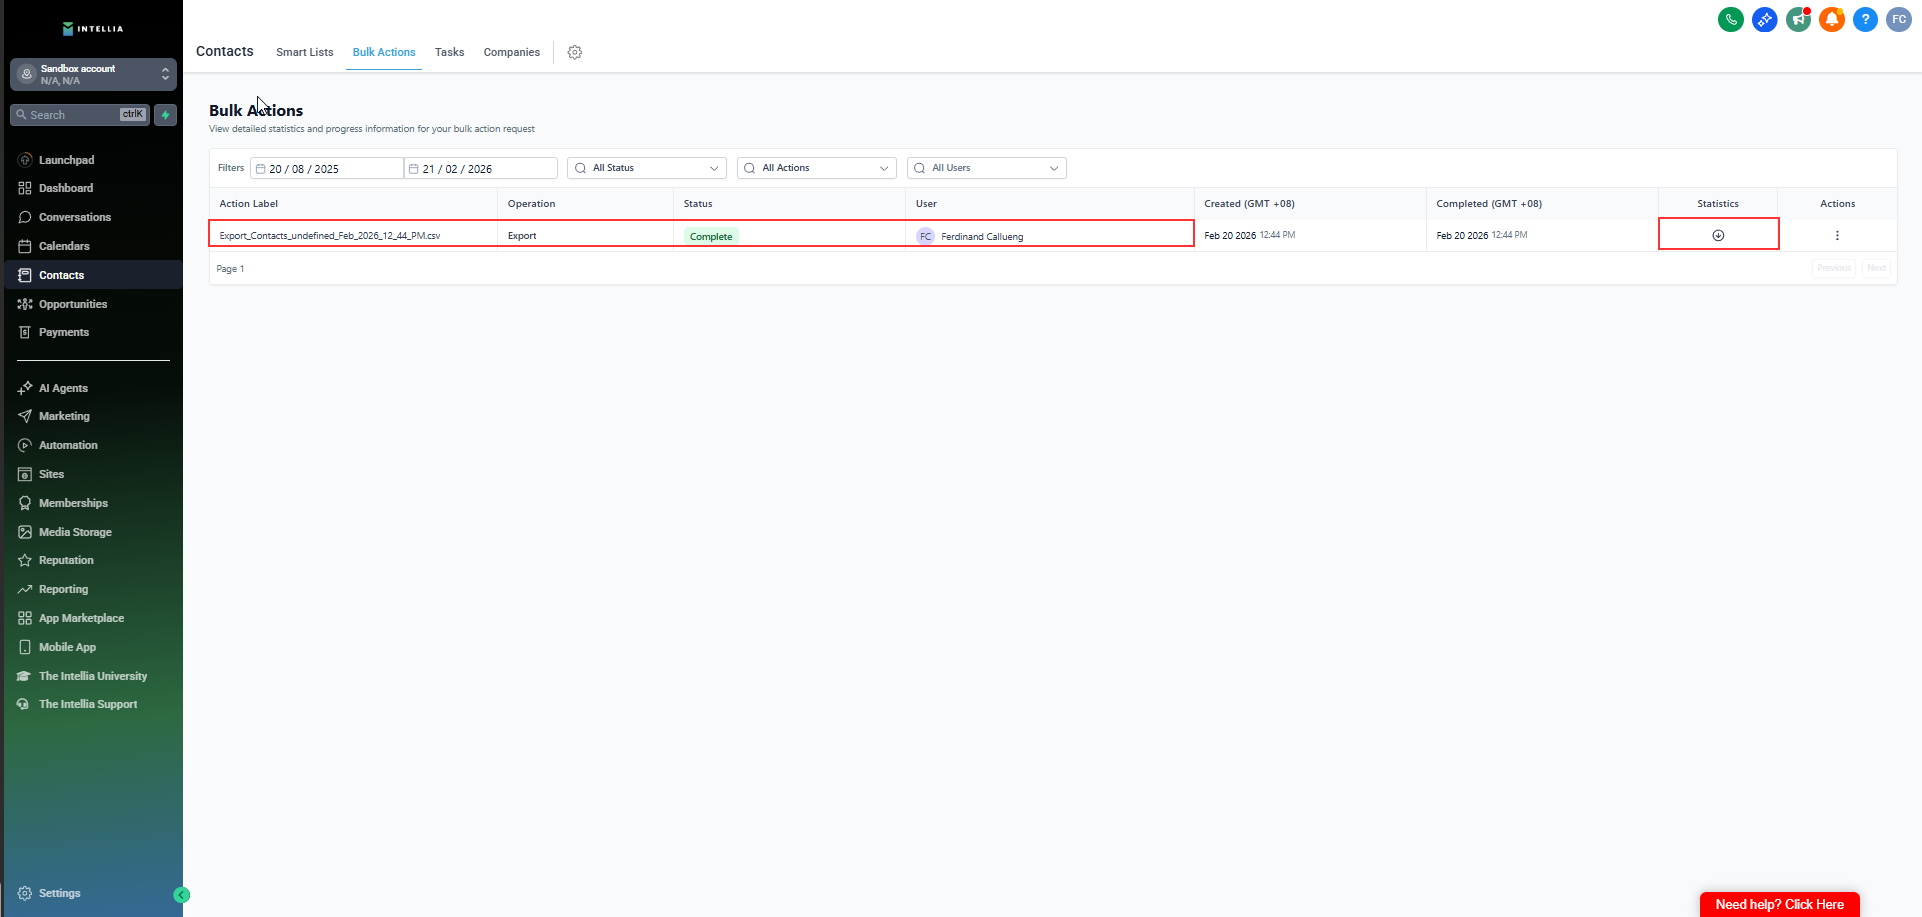Viewport: 1922px width, 917px height.
Task: Click the Export operation cell
Action: click(522, 236)
